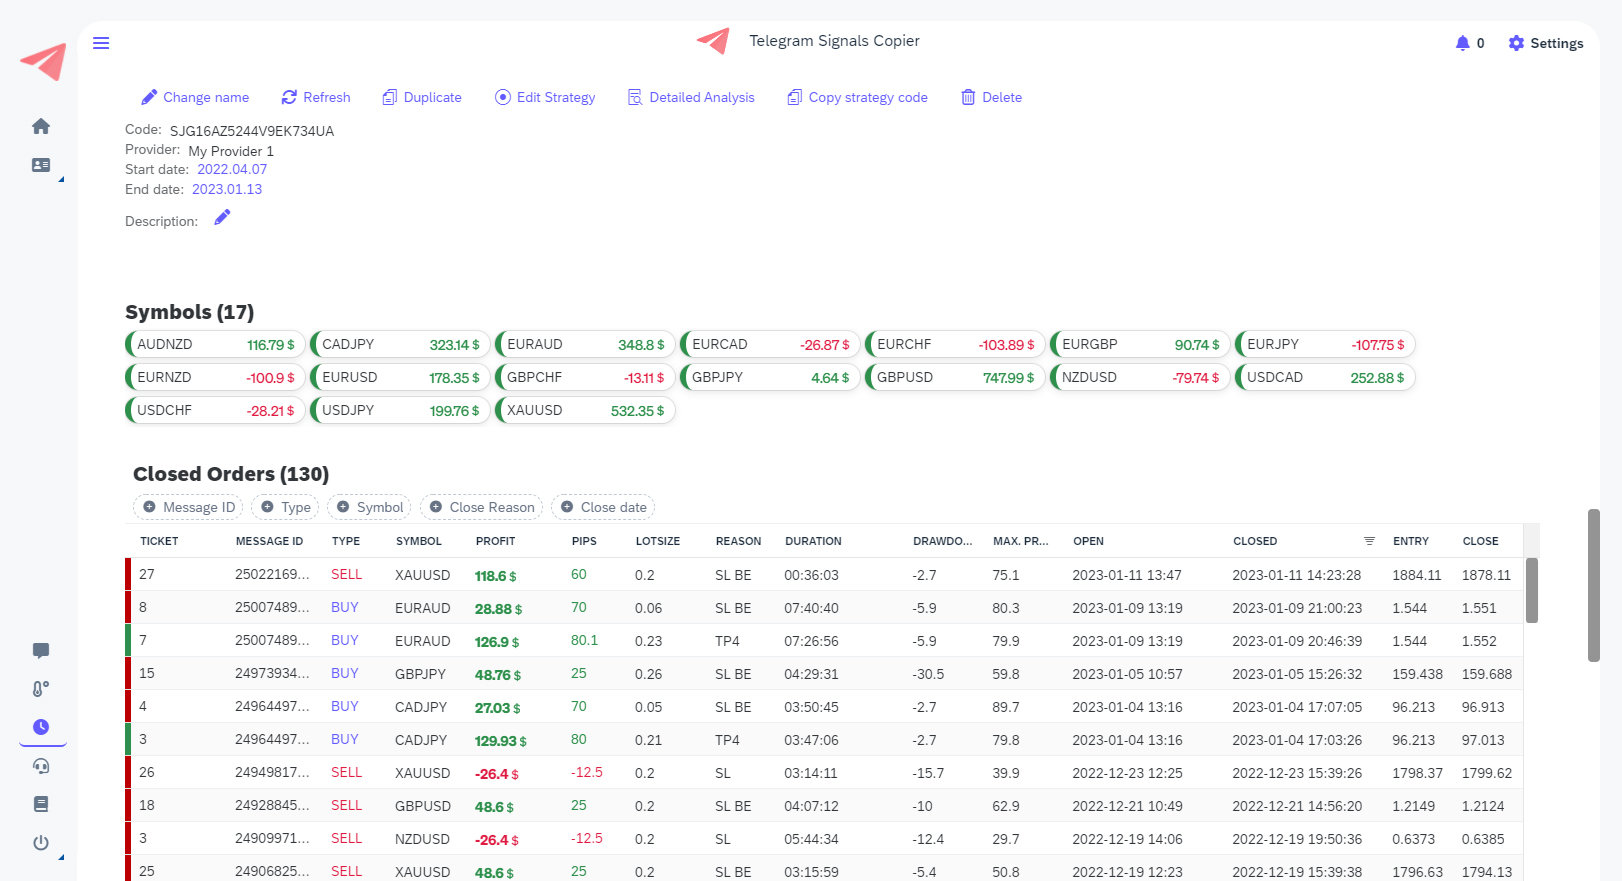The width and height of the screenshot is (1622, 881).
Task: Select the clock icon in sidebar
Action: 41,727
